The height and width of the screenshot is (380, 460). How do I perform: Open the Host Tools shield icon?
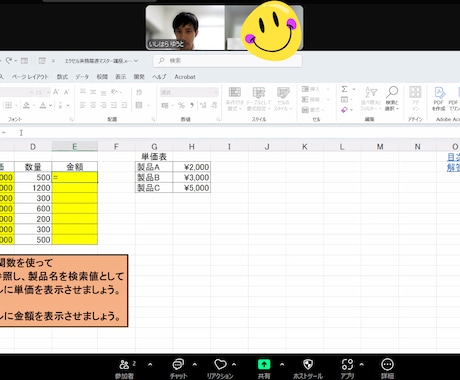click(308, 364)
